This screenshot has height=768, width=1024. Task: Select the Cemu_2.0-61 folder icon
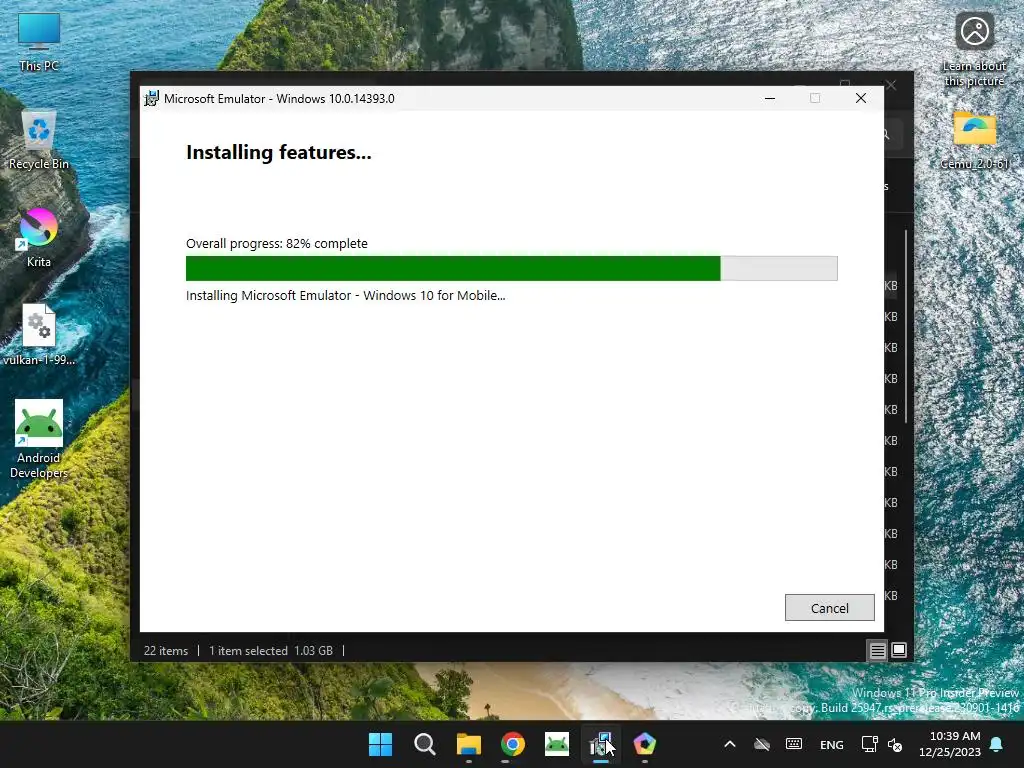pyautogui.click(x=974, y=140)
